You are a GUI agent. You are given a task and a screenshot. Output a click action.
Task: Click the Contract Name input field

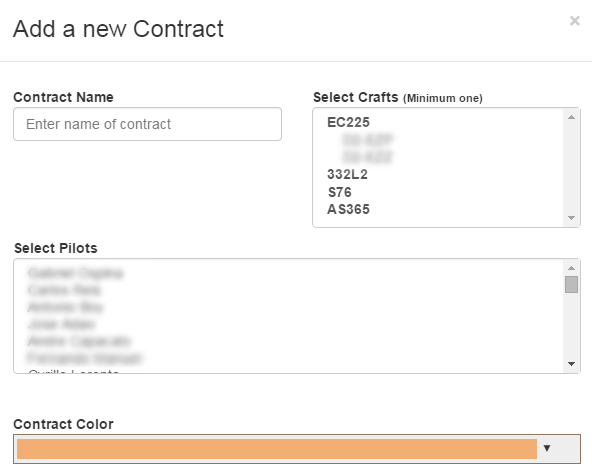147,124
